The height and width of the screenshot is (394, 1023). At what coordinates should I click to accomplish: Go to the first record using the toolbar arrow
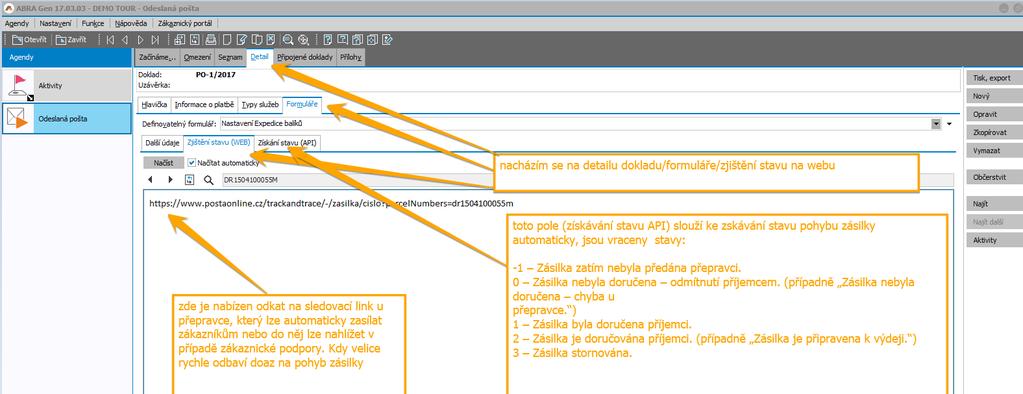(110, 40)
